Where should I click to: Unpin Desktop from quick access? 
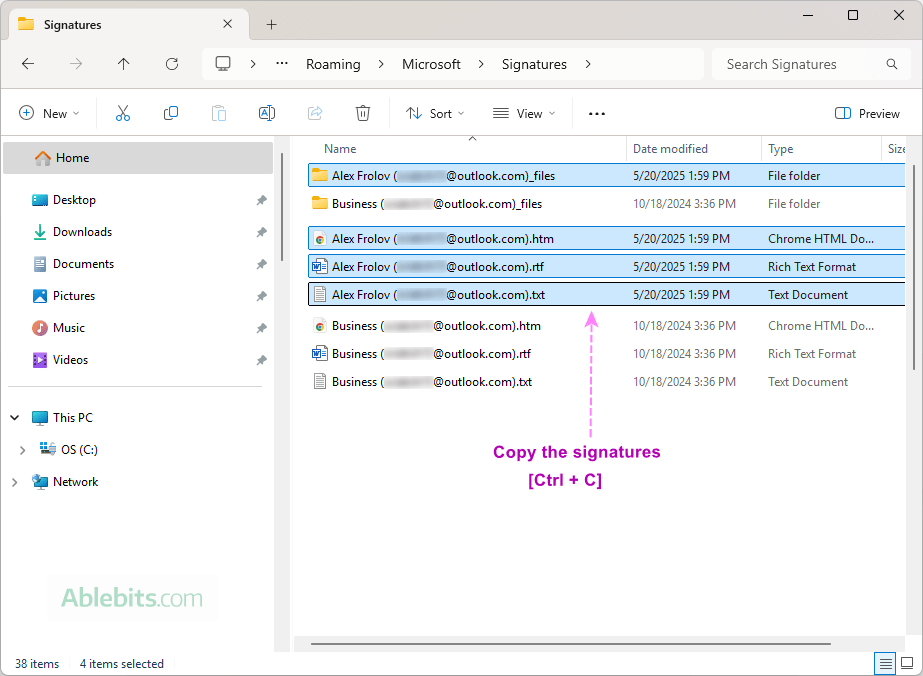click(x=261, y=200)
